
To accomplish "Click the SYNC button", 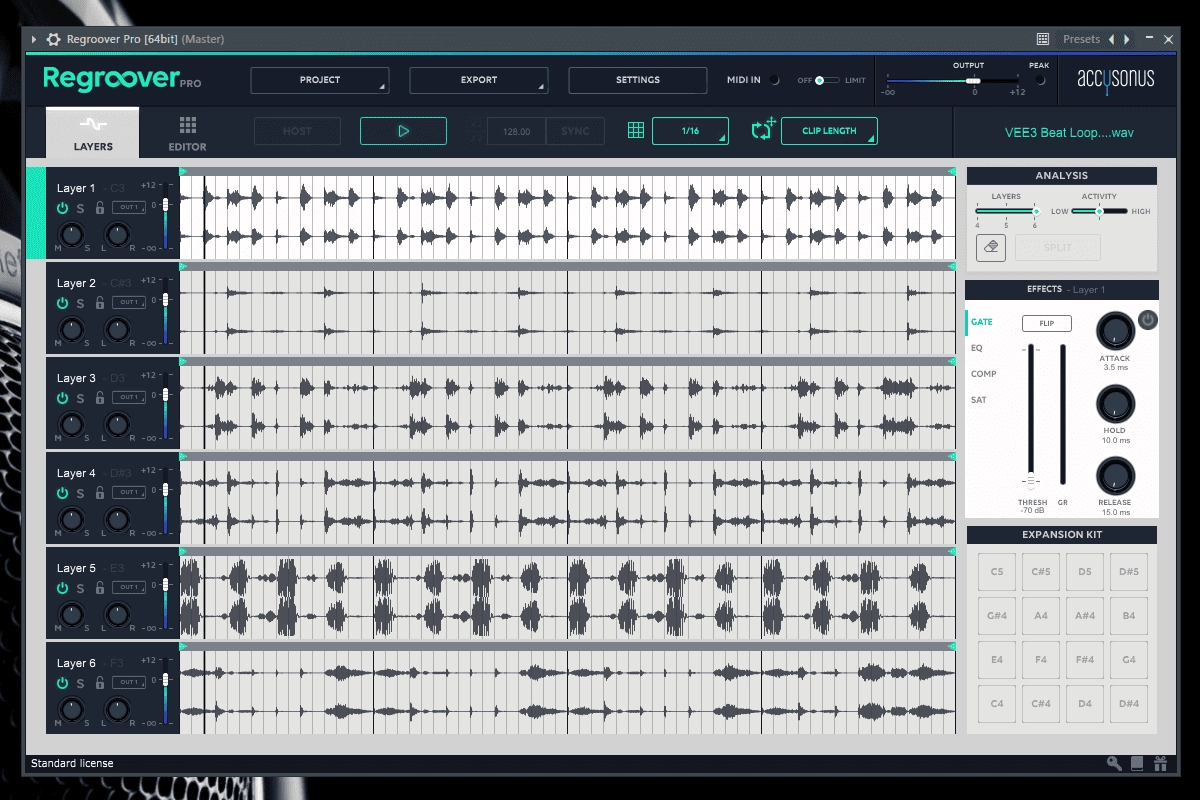I will click(x=575, y=131).
